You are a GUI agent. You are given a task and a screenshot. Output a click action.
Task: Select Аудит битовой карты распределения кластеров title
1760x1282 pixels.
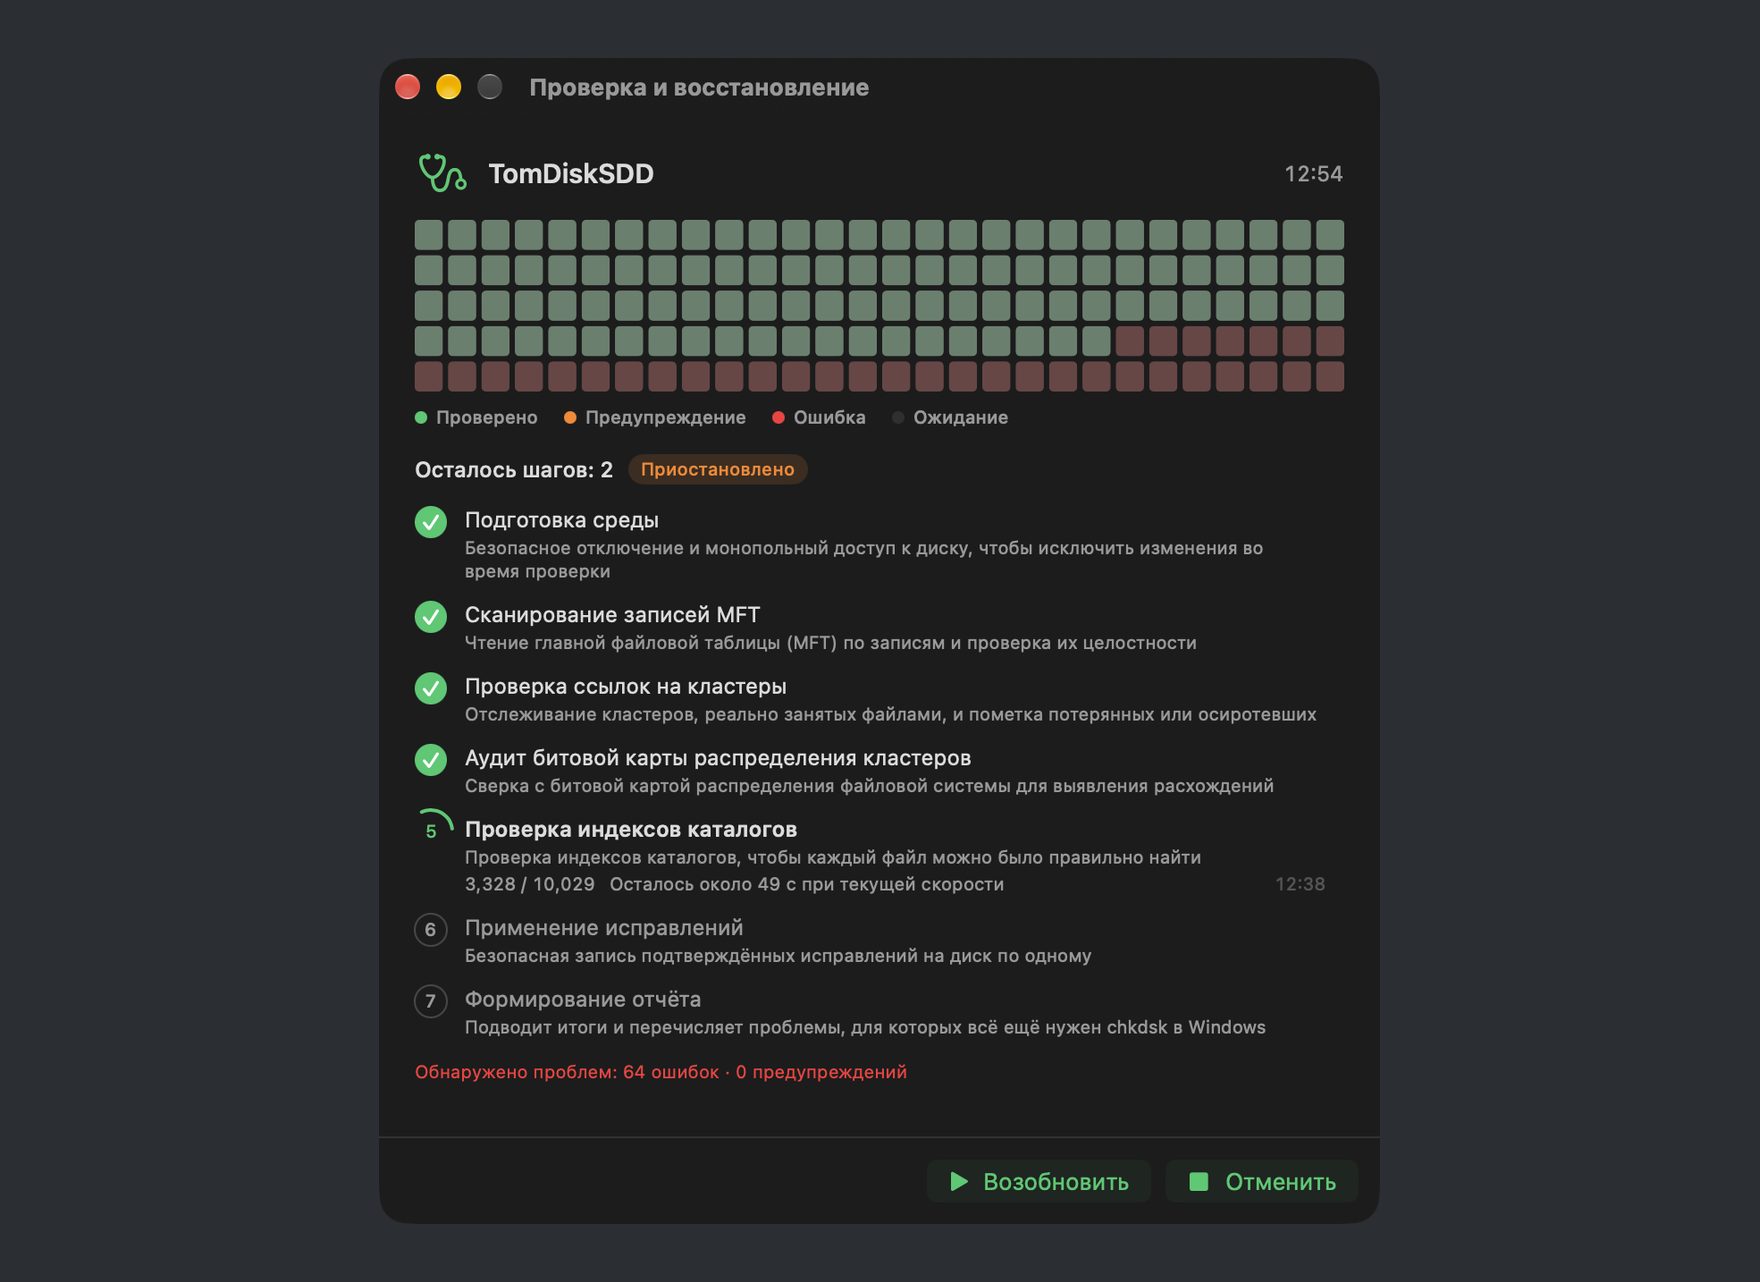pos(718,758)
